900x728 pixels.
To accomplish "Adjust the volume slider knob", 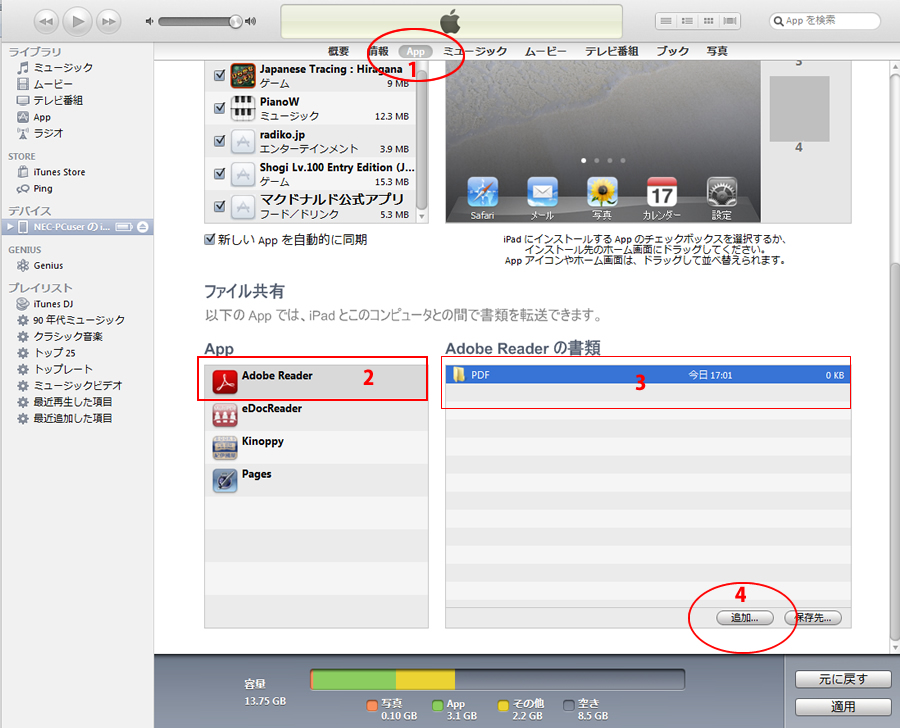I will [235, 21].
